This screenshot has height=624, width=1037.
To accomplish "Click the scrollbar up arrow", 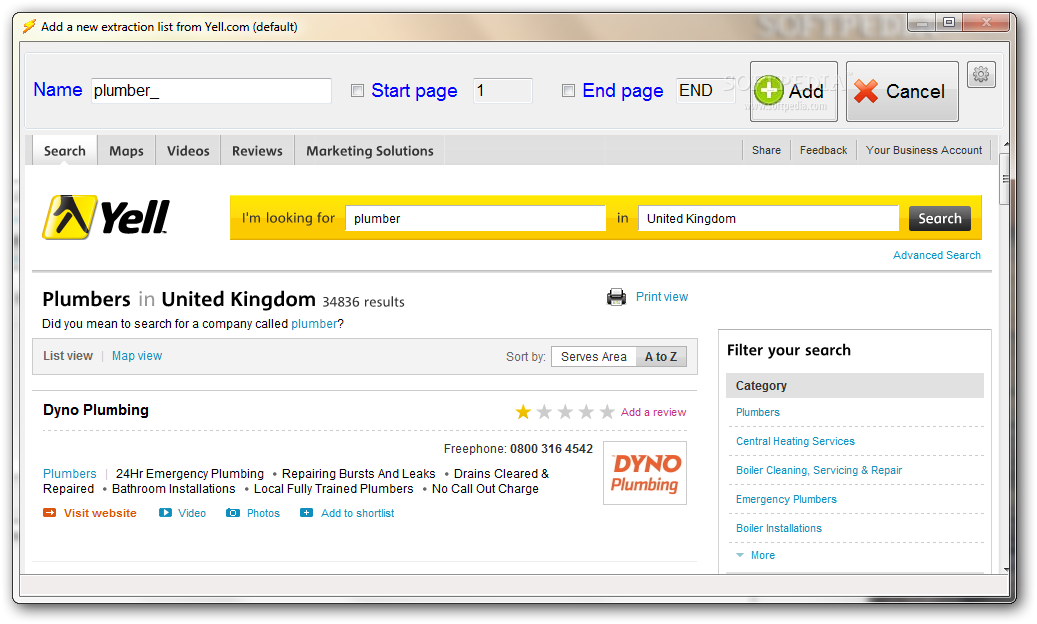I will click(1006, 143).
